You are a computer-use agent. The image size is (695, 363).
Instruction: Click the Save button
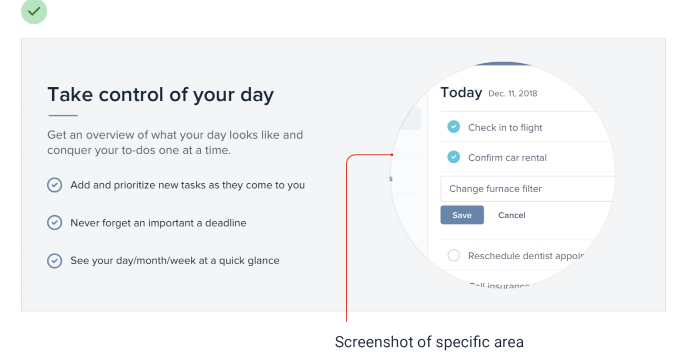(x=462, y=215)
